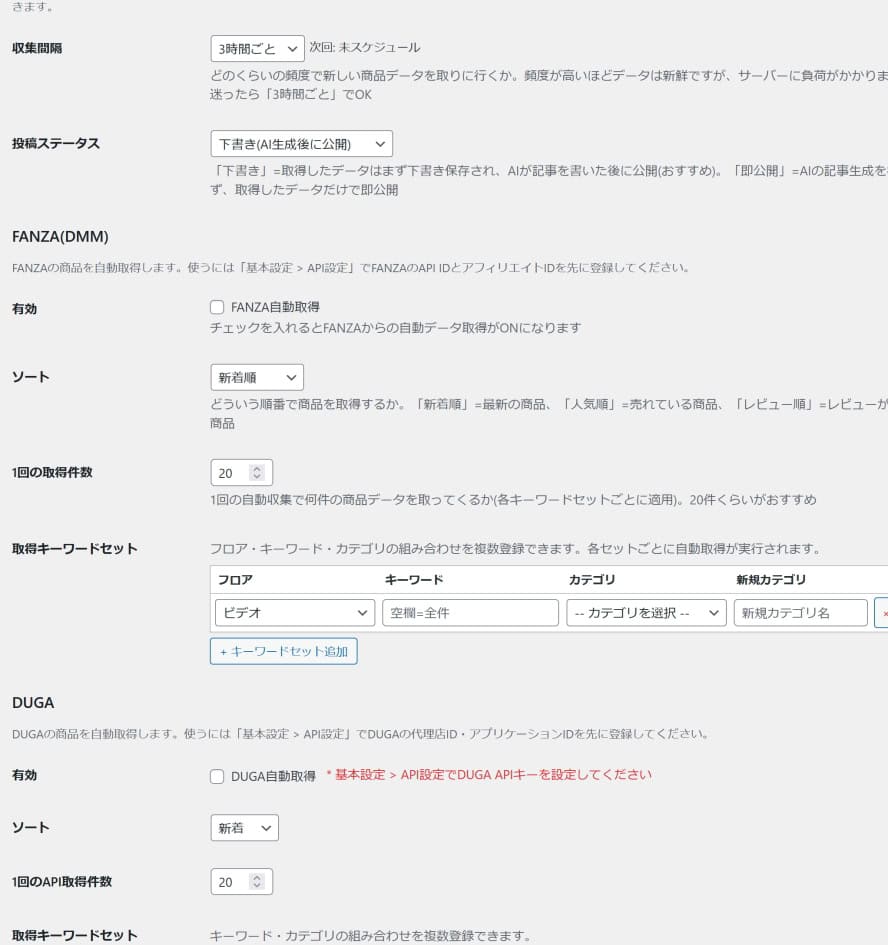Open the フロア dropdown set to ビデオ
The height and width of the screenshot is (945, 888).
(293, 613)
